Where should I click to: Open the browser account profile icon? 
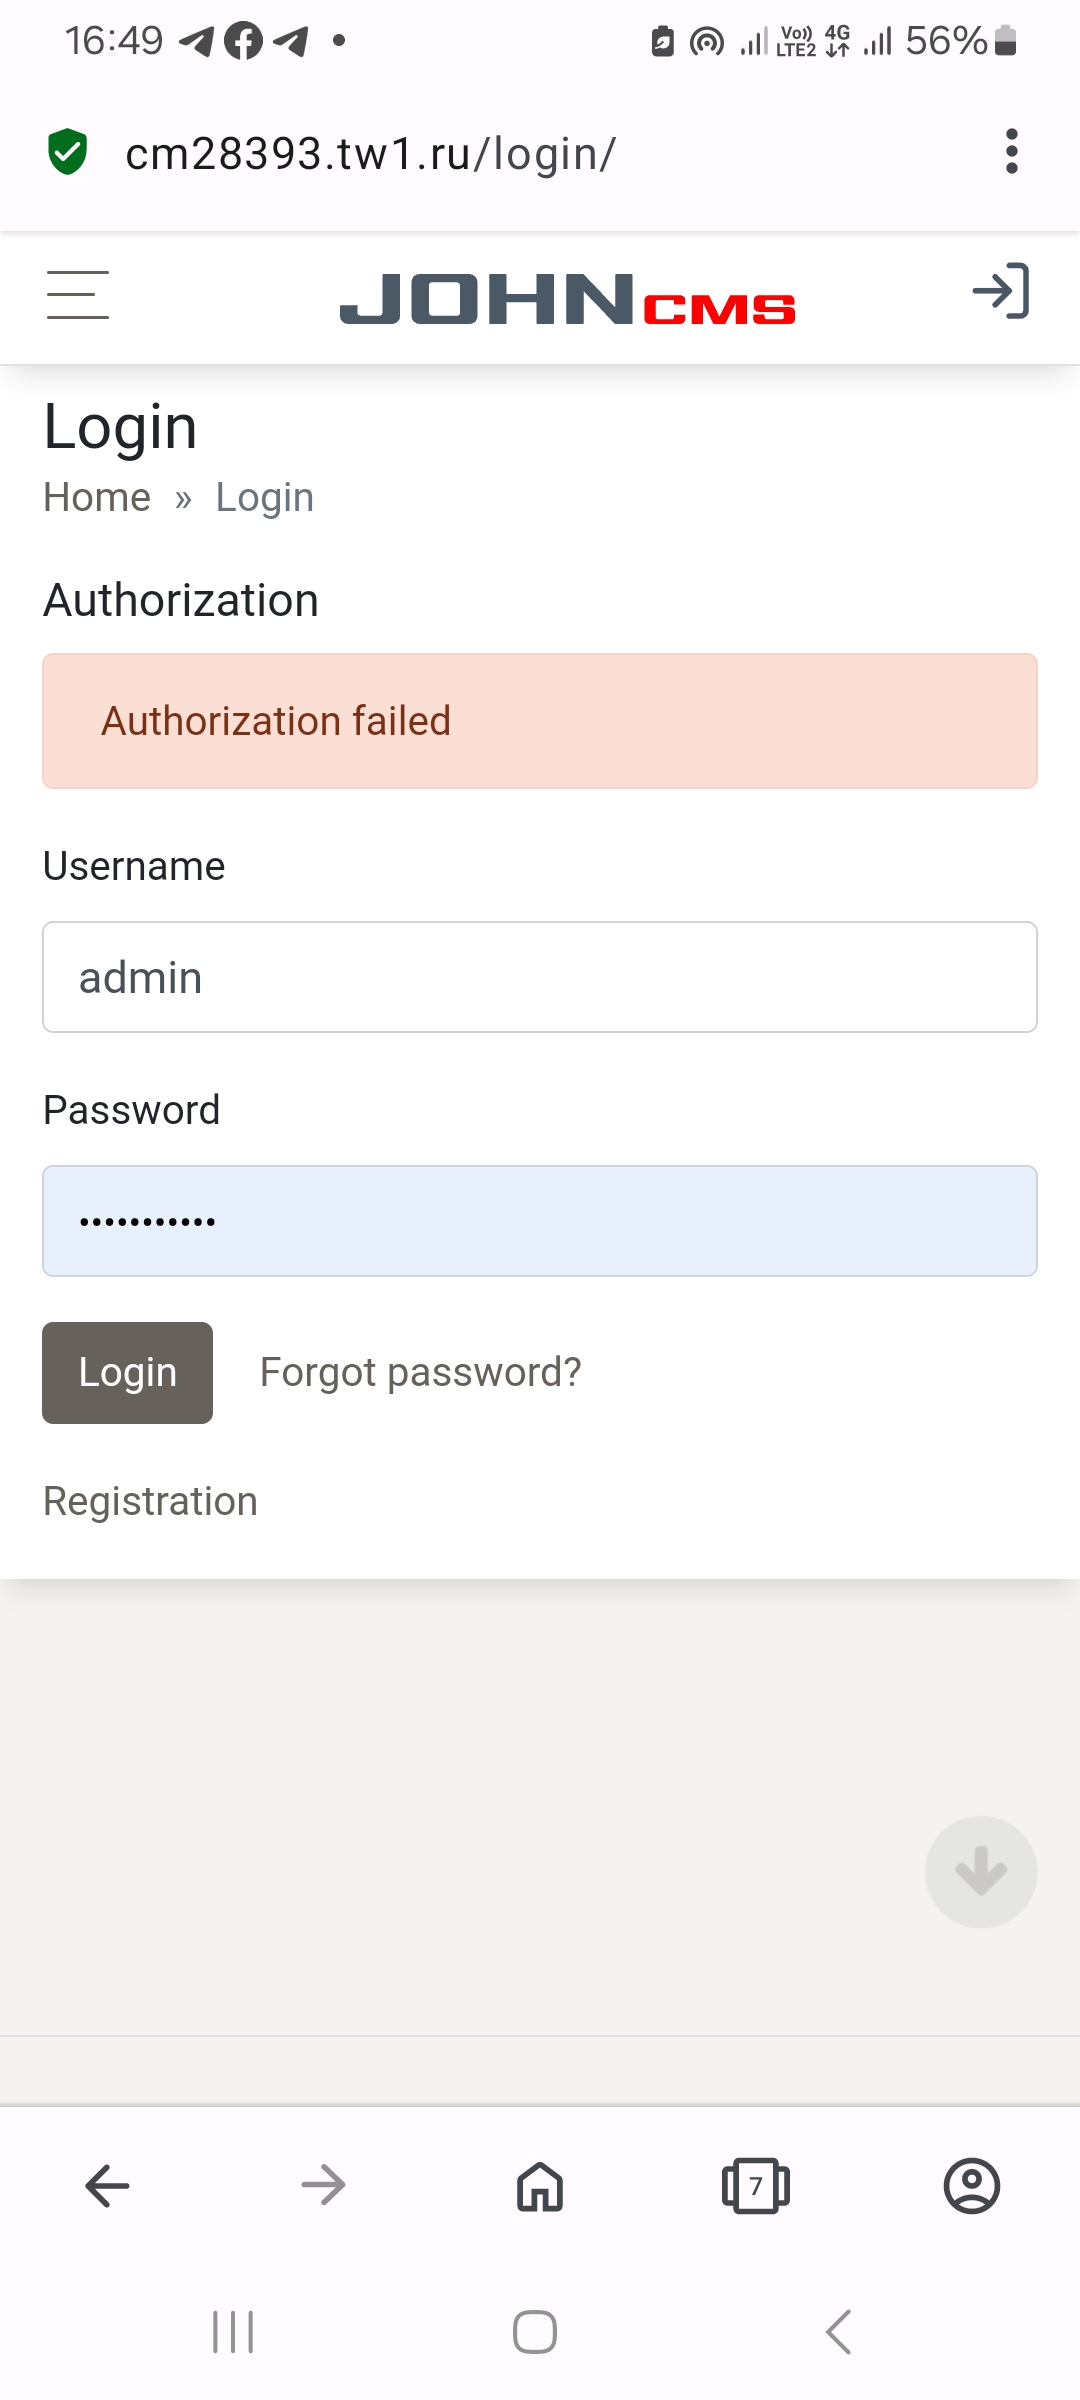coord(971,2185)
